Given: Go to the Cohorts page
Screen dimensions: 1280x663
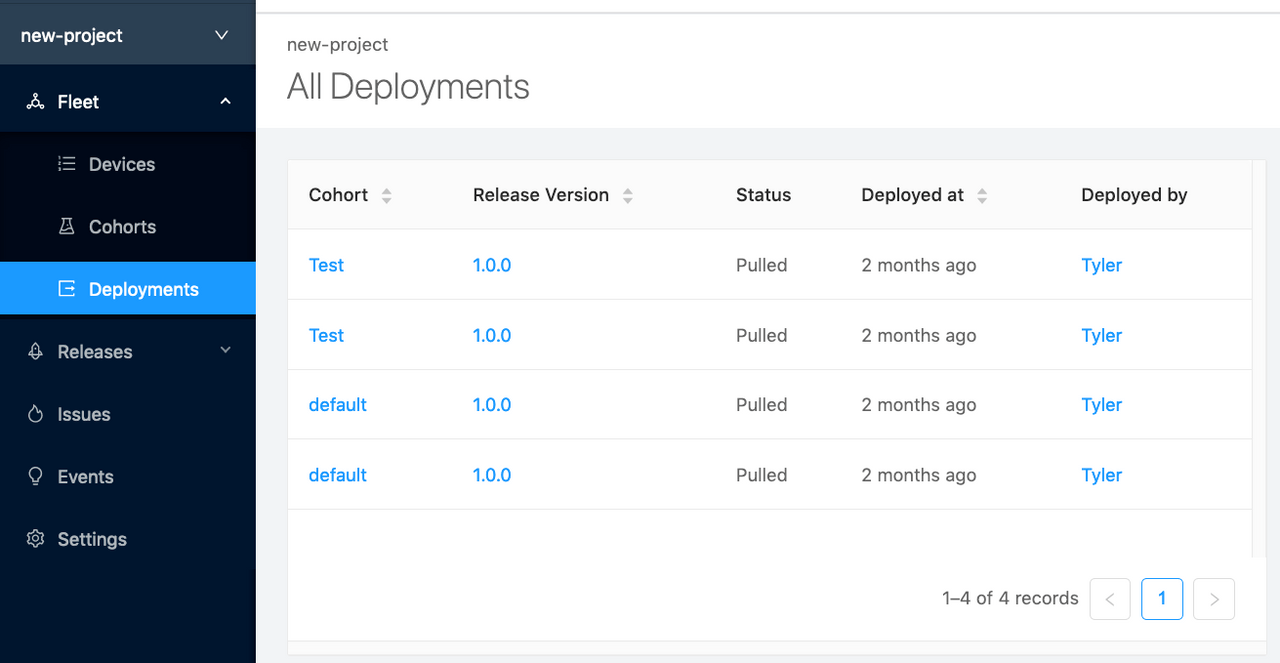Looking at the screenshot, I should [x=122, y=227].
